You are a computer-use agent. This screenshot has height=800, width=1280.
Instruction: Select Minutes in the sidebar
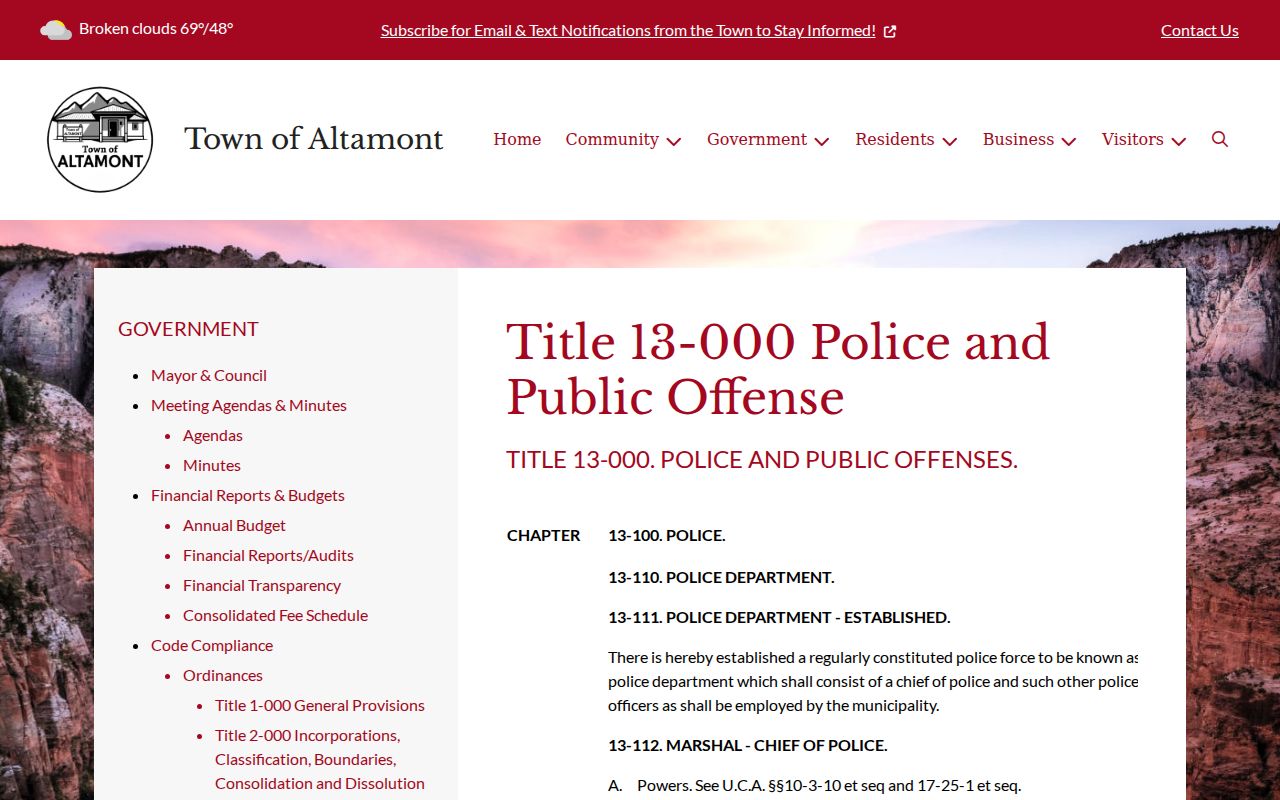pyautogui.click(x=212, y=465)
